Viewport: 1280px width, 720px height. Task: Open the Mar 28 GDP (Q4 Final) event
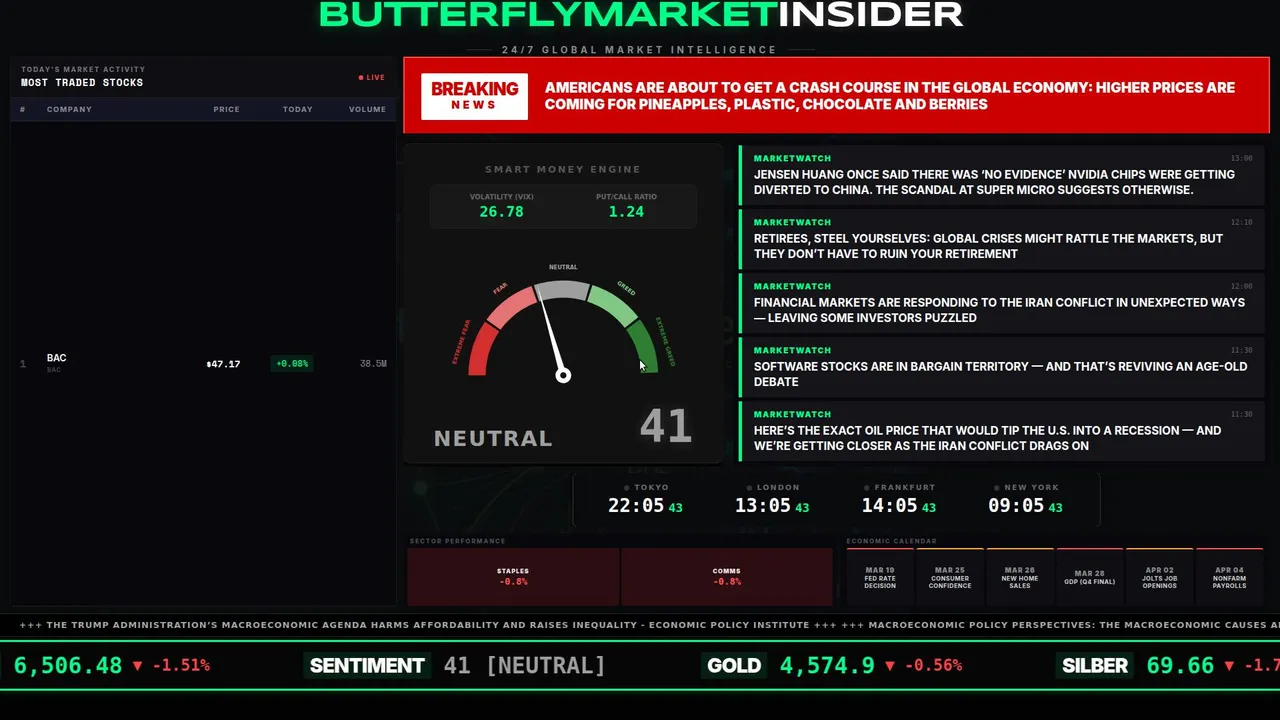(x=1090, y=577)
